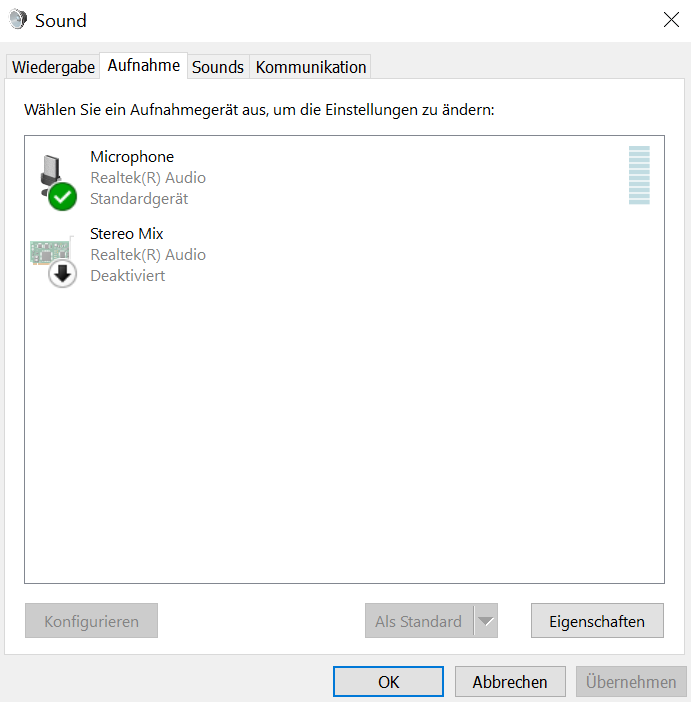
Task: Click the Stereo Mix sound card icon
Action: [54, 260]
